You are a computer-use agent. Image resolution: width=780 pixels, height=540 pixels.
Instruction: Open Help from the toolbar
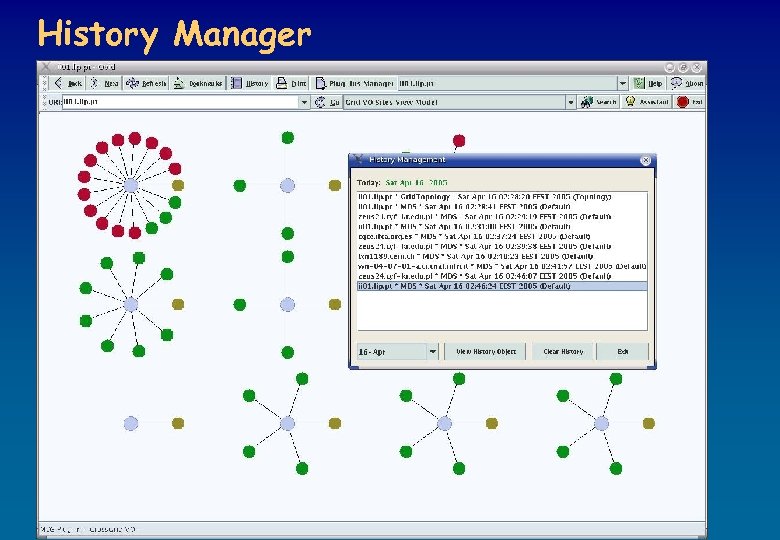pos(648,84)
